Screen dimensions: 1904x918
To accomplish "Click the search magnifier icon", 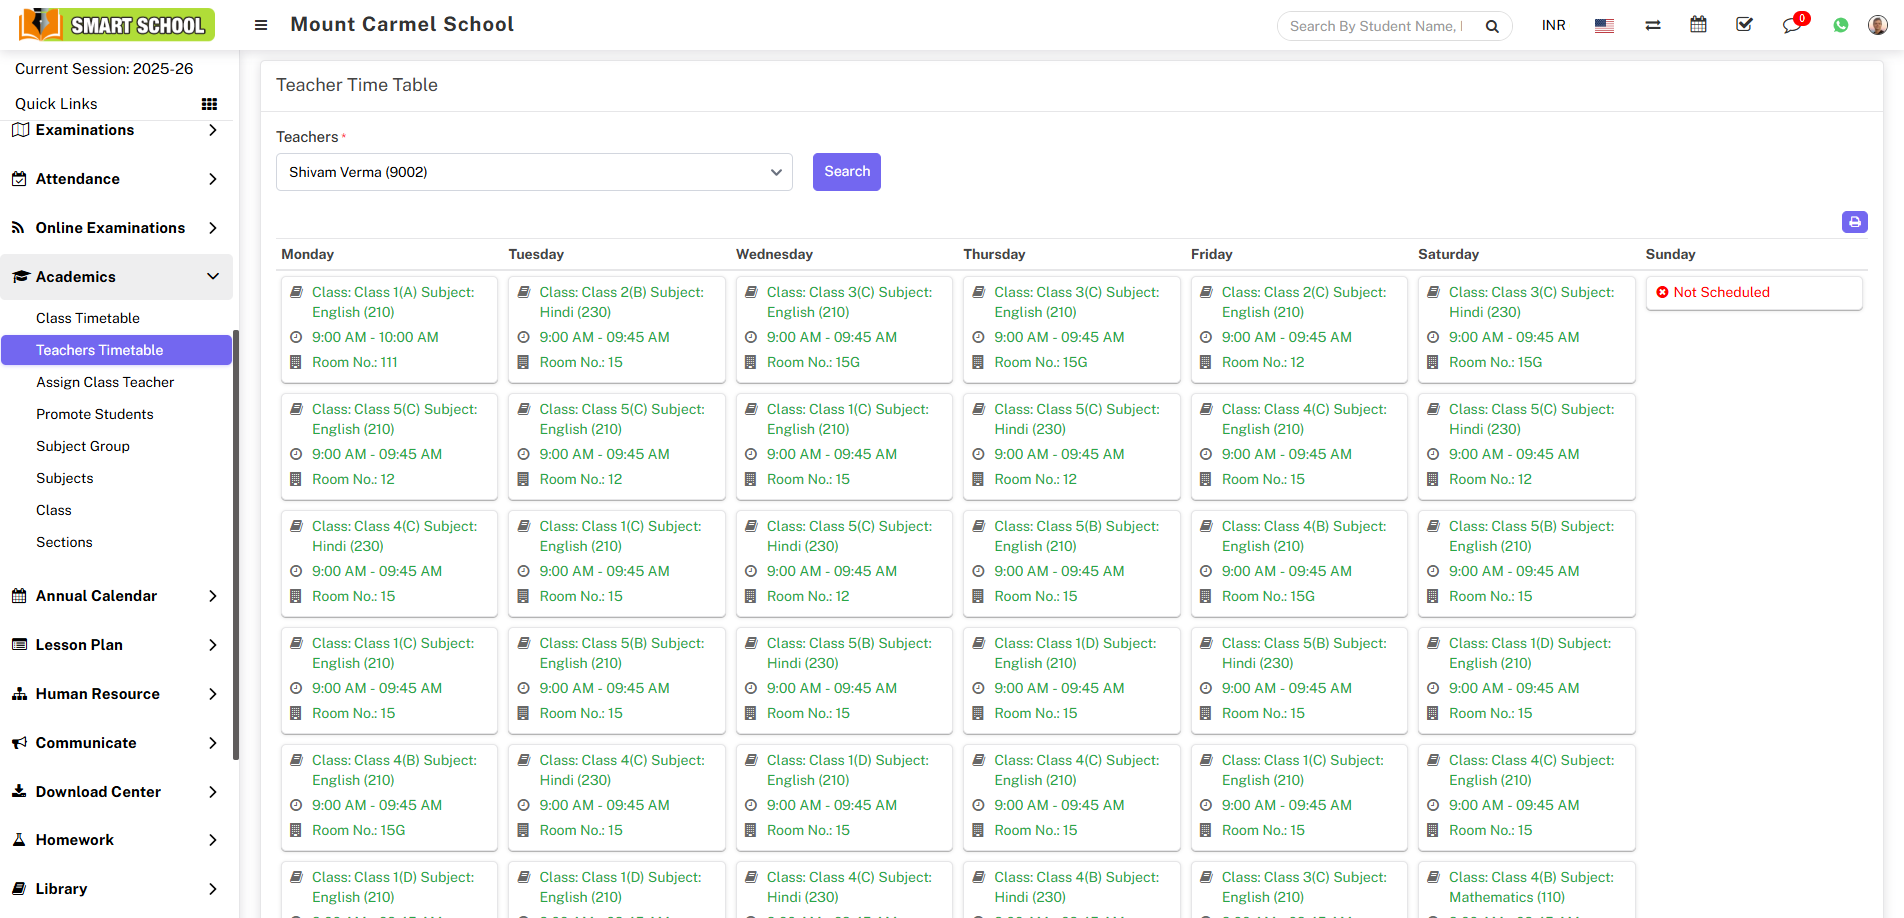I will [1492, 26].
